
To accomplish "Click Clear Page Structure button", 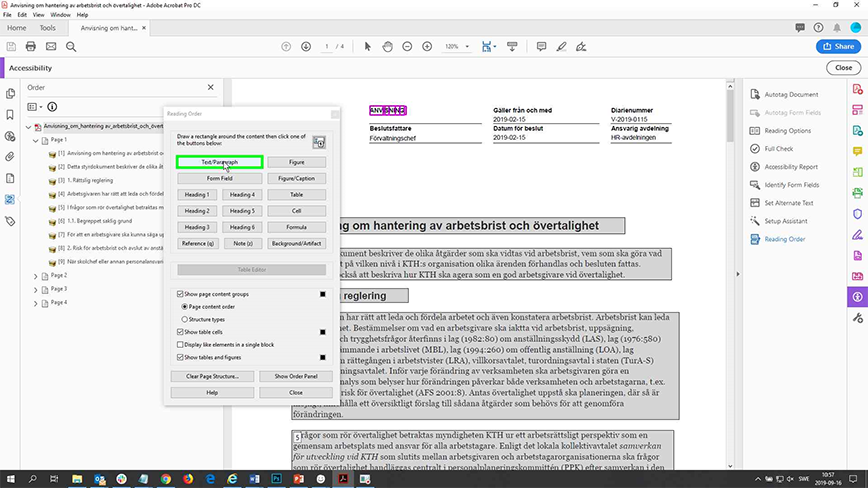I will pyautogui.click(x=213, y=376).
